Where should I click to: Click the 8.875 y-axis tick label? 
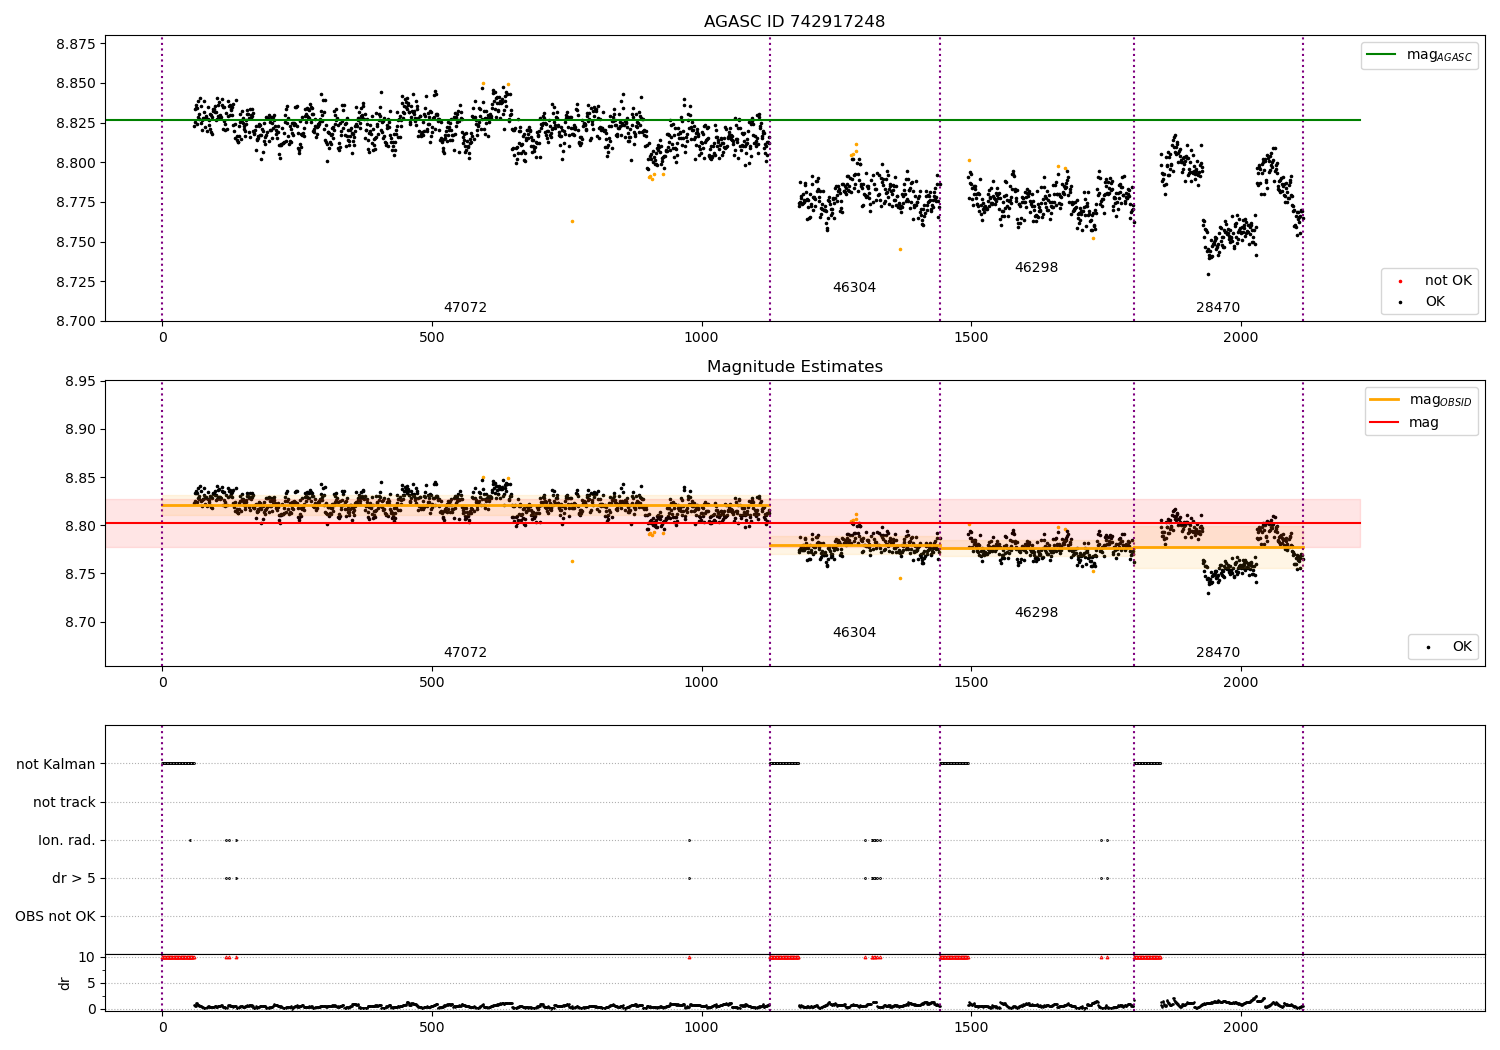point(76,44)
